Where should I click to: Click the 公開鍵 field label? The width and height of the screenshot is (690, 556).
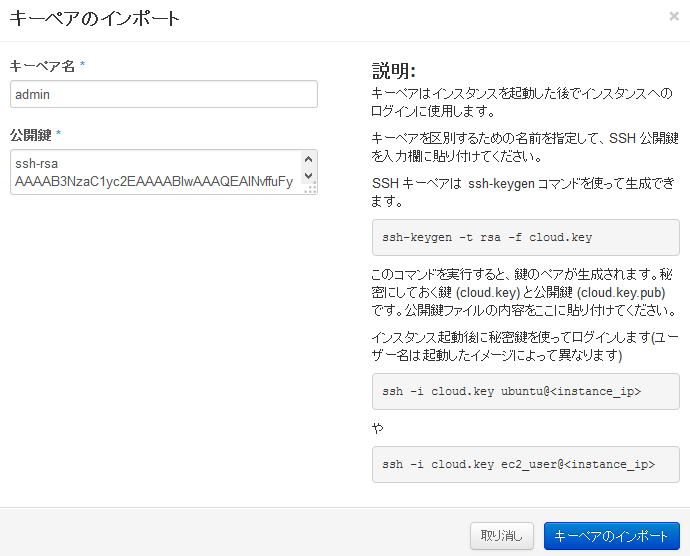point(31,135)
